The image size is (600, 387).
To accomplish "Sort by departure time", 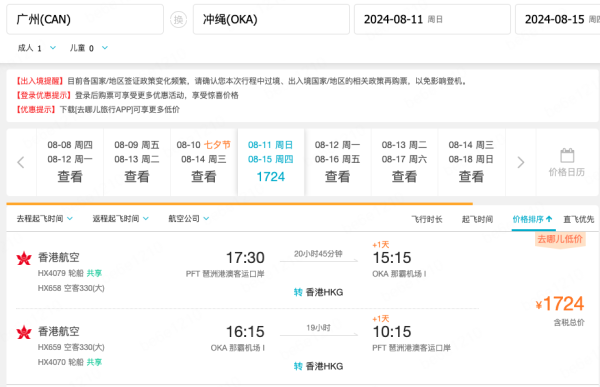I will click(477, 219).
